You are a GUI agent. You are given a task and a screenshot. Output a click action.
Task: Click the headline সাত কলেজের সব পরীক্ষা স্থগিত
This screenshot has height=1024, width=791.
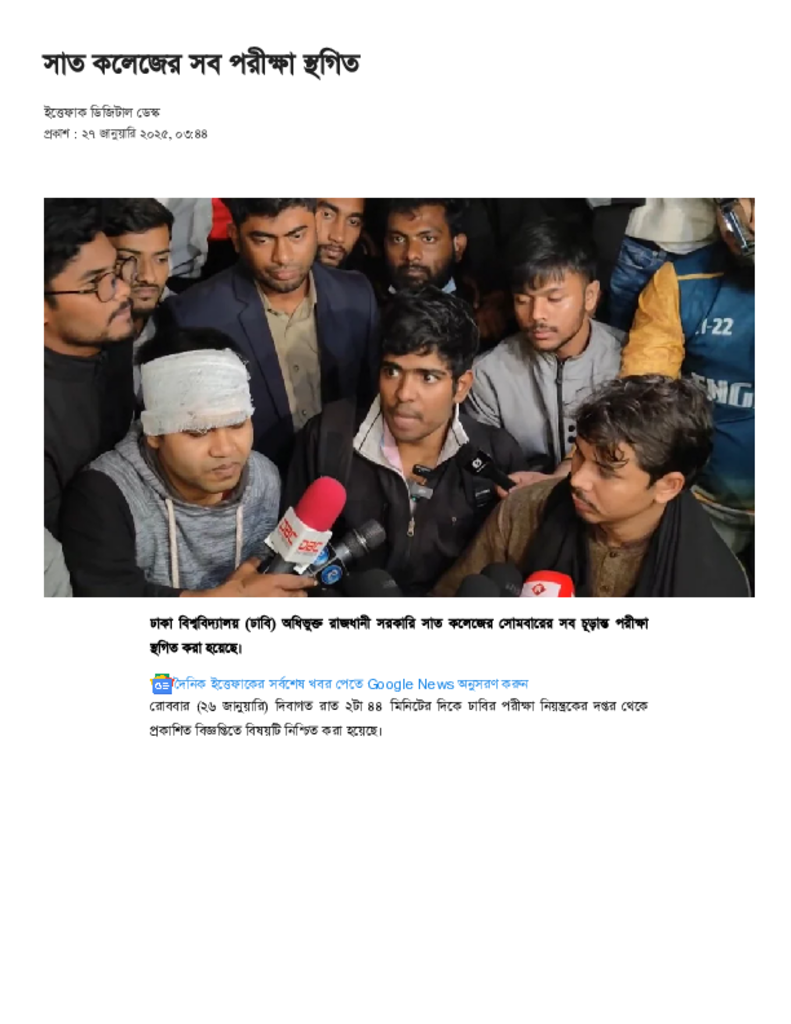click(x=201, y=65)
